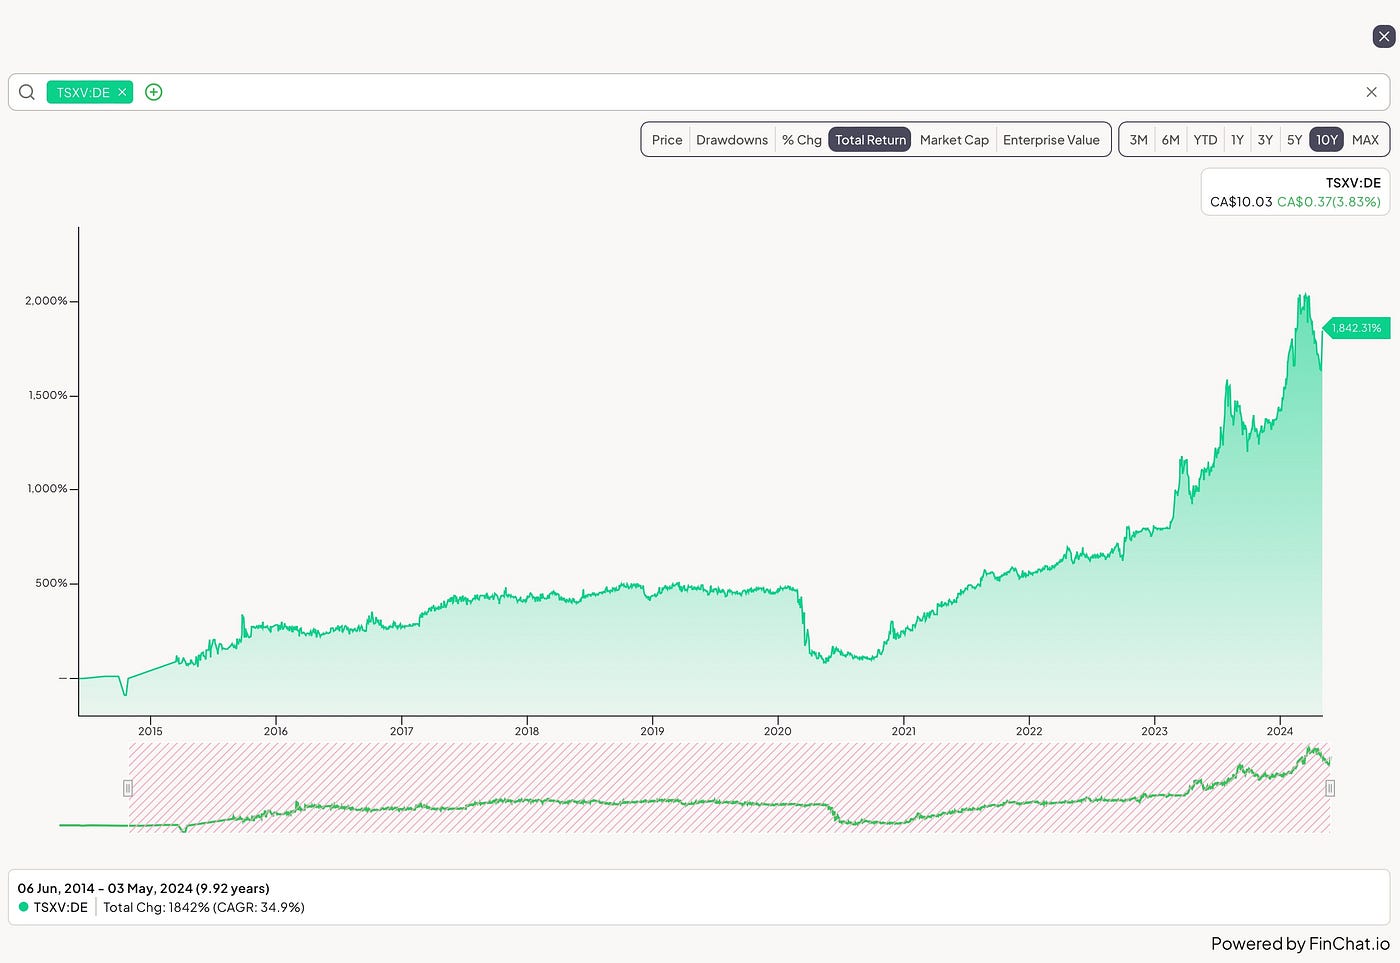1400x963 pixels.
Task: Set time range to 3M
Action: point(1138,140)
